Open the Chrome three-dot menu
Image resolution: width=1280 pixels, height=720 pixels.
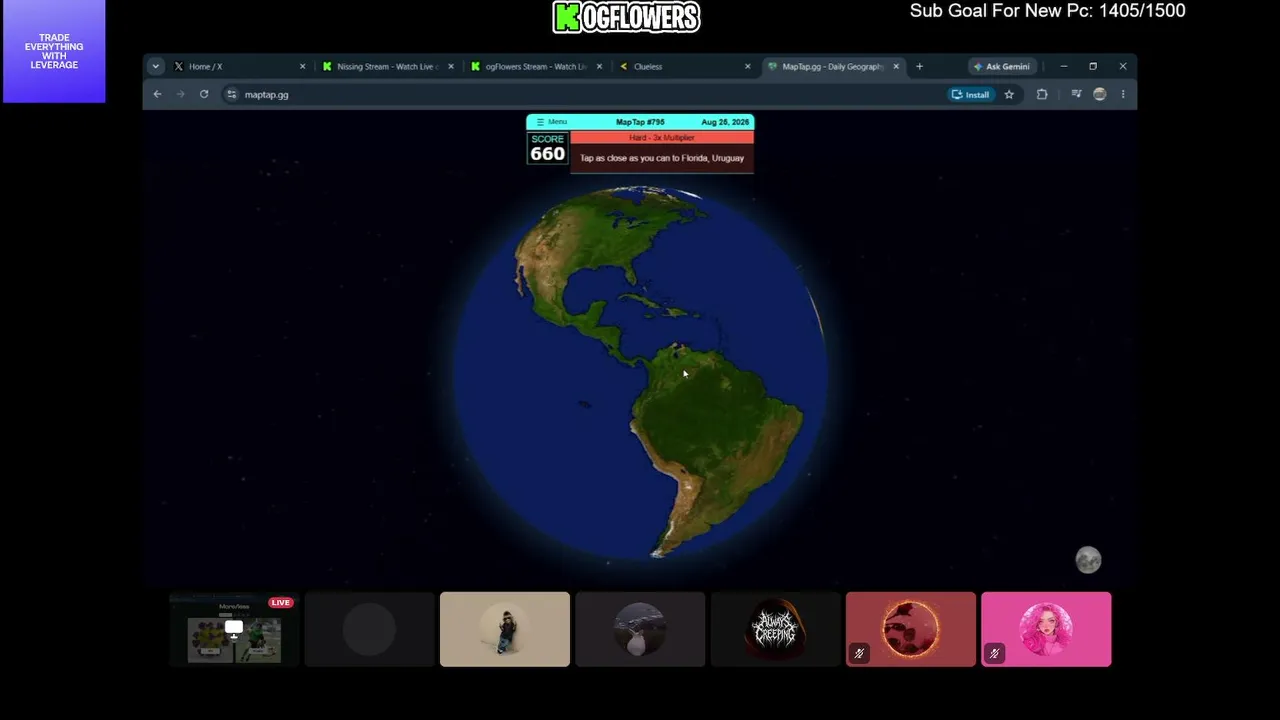pyautogui.click(x=1123, y=94)
